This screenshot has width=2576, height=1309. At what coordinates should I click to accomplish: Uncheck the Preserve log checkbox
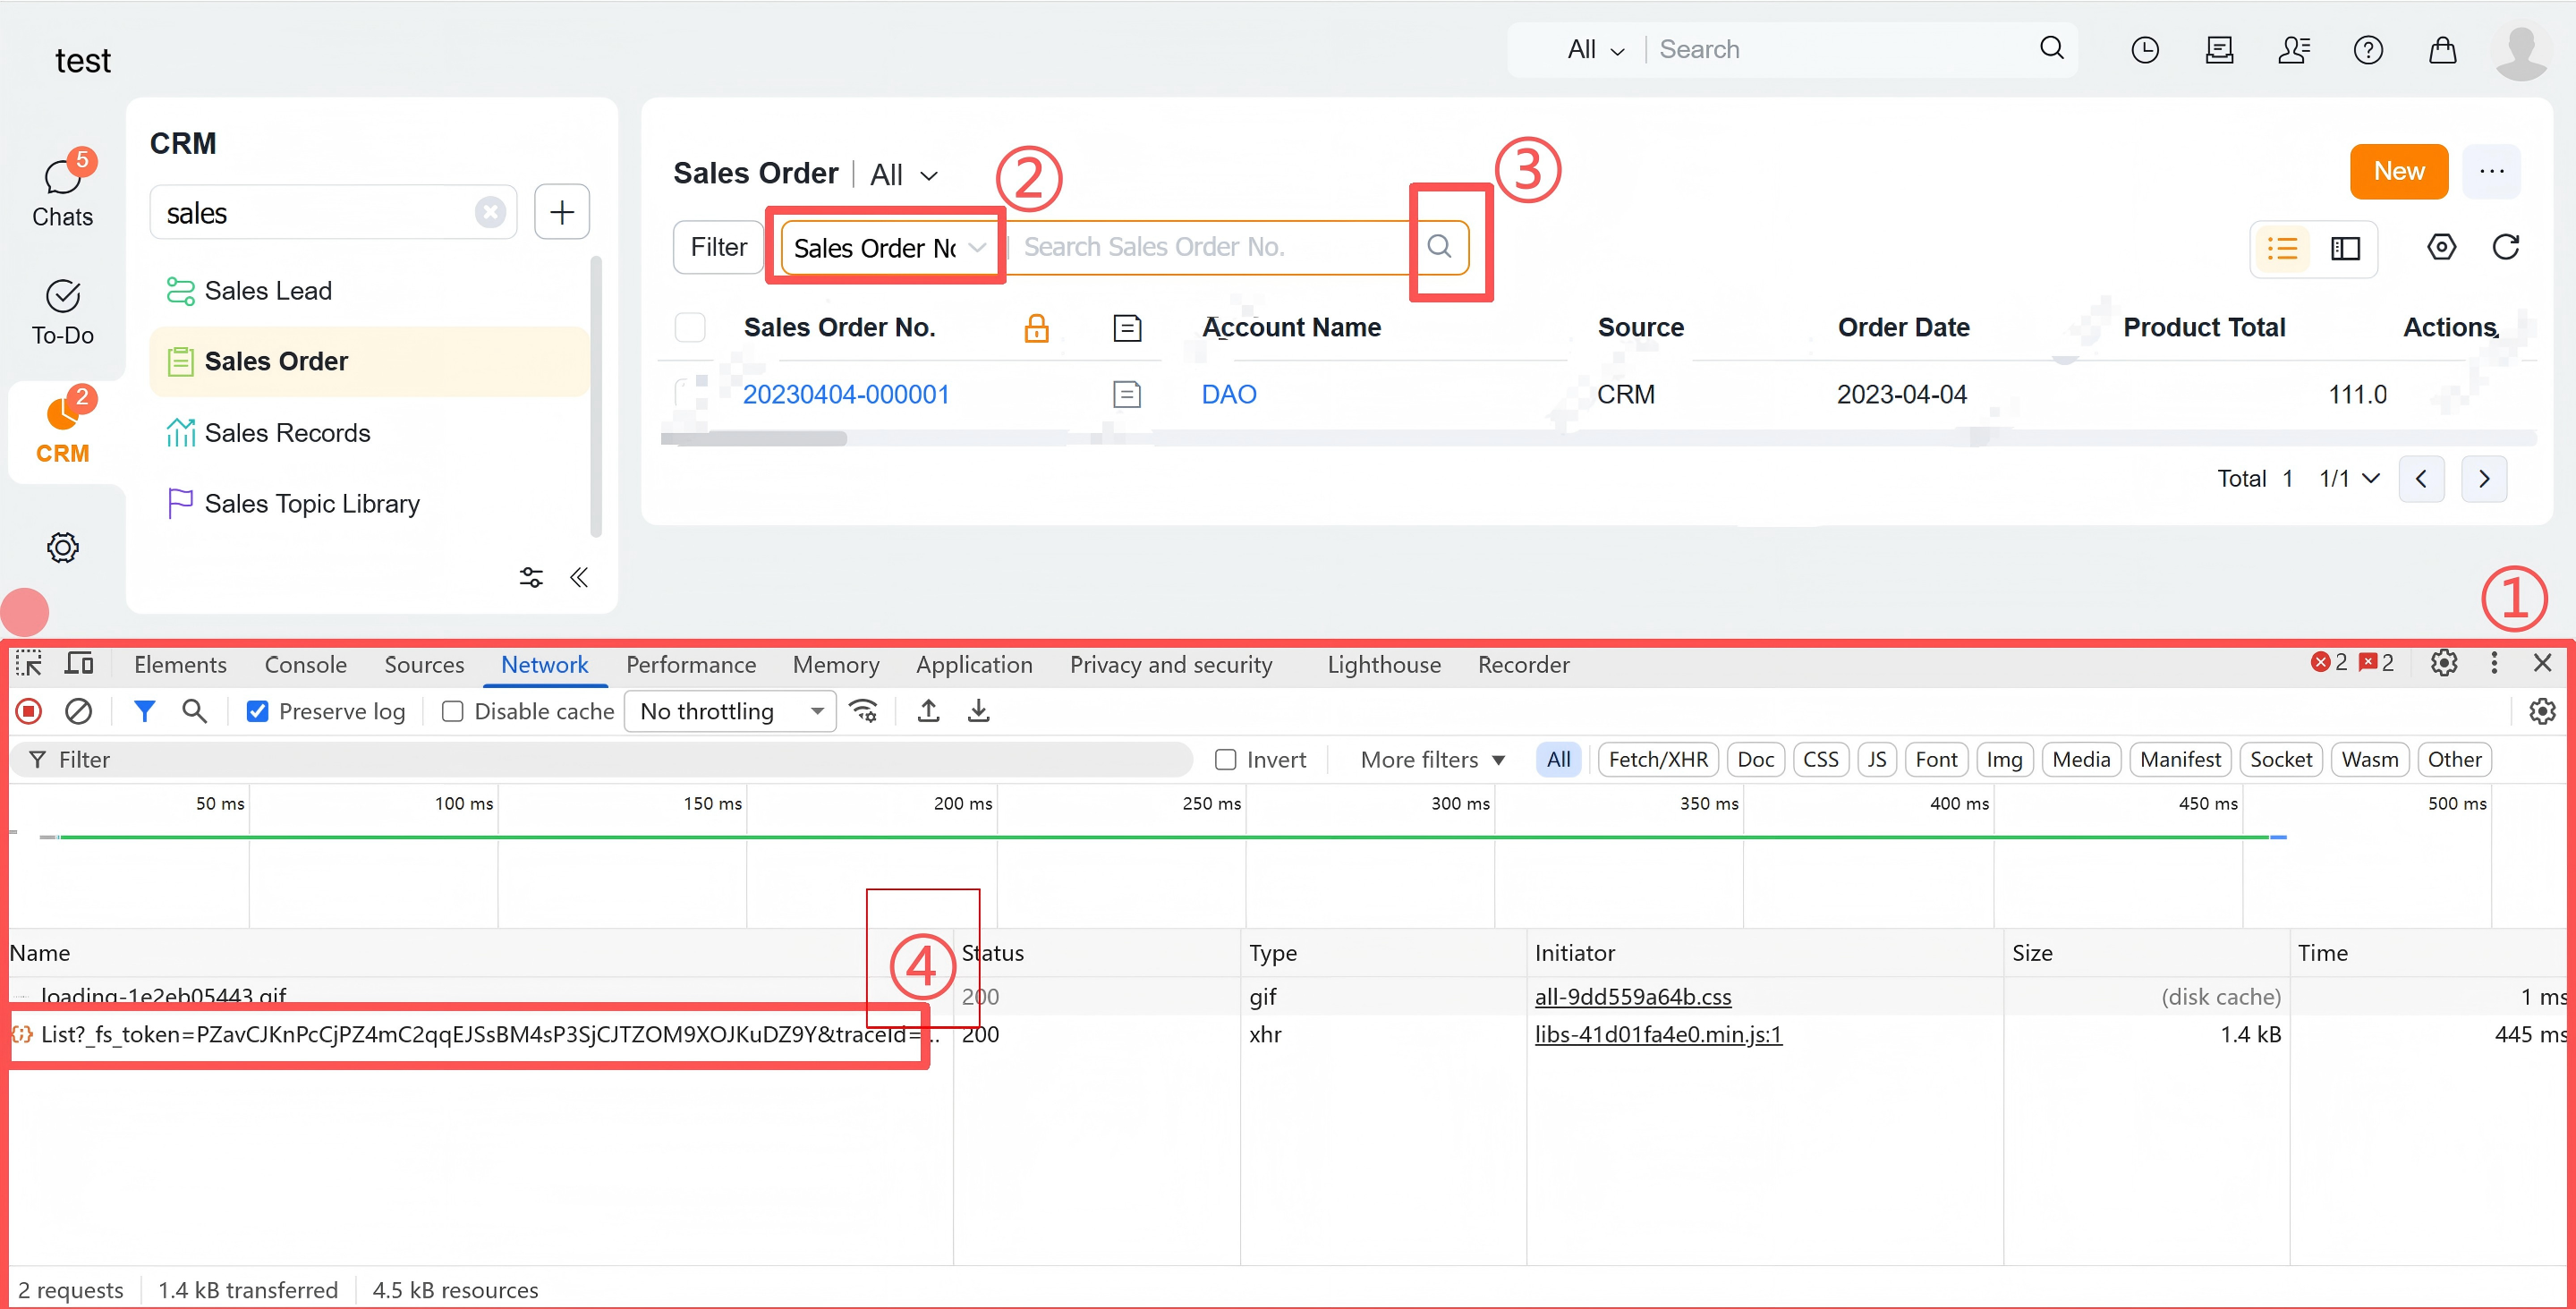click(x=257, y=711)
